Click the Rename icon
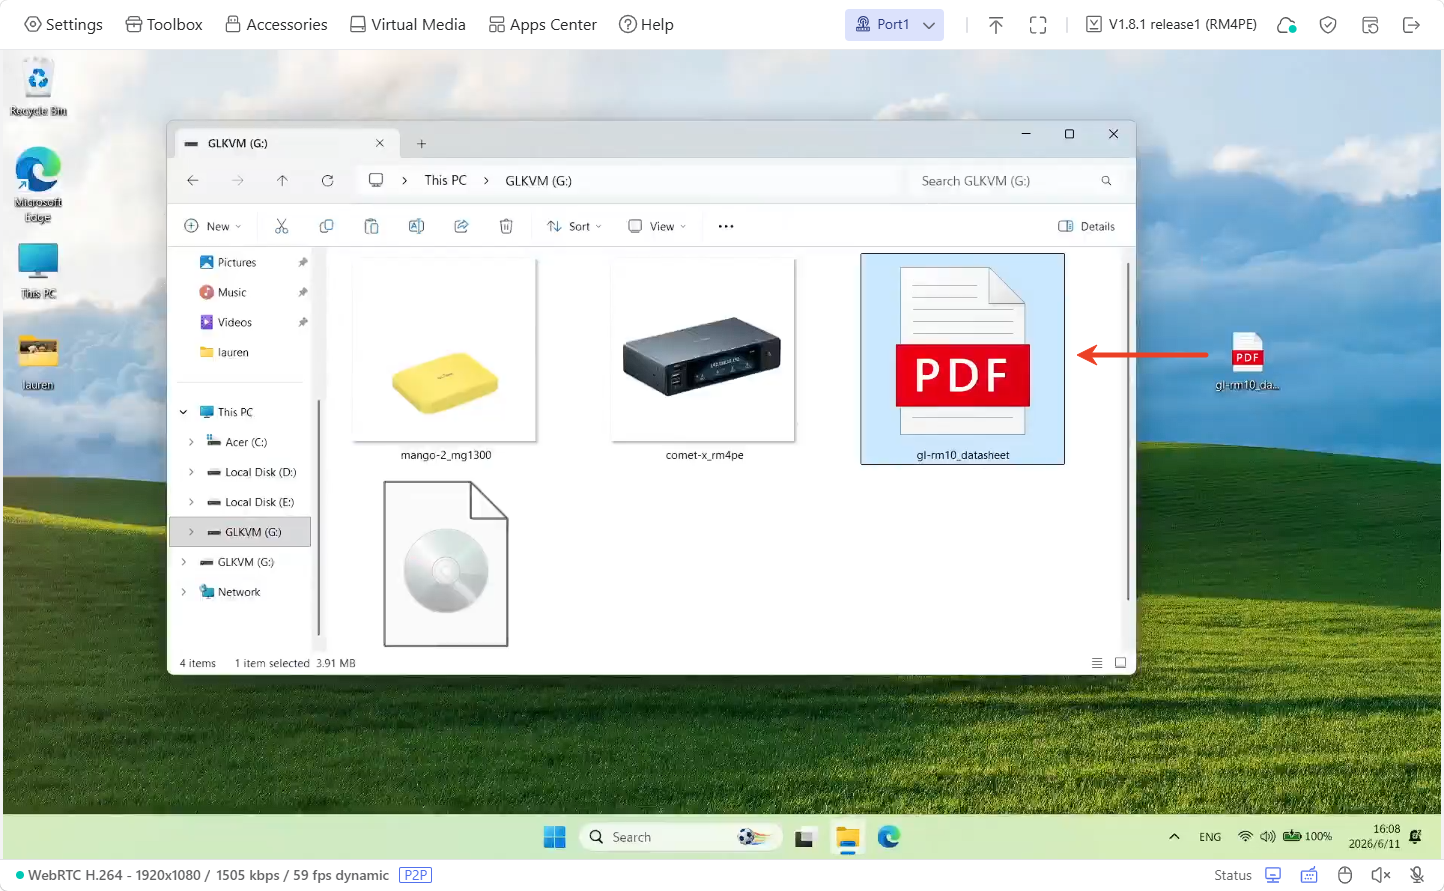Screen dimensions: 1444x891 (416, 226)
